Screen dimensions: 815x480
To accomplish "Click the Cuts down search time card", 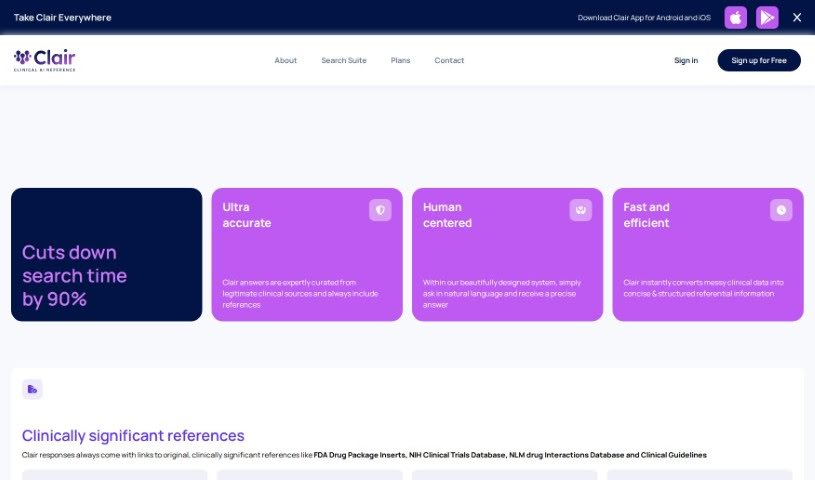I will pos(106,255).
